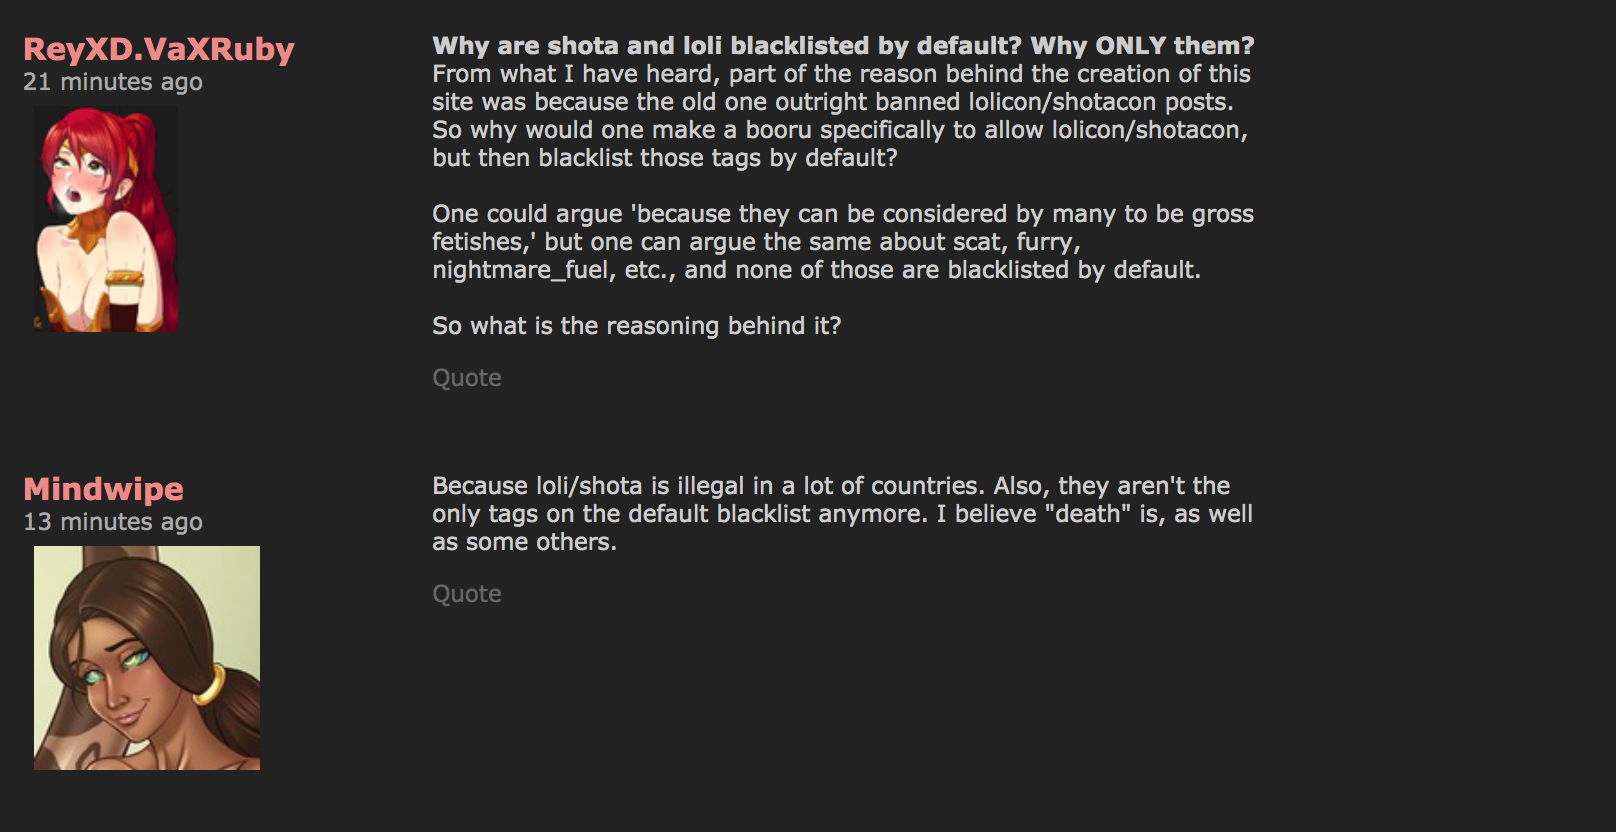Click the line starting "site was because the old one"
1616x832 pixels.
(x=832, y=102)
